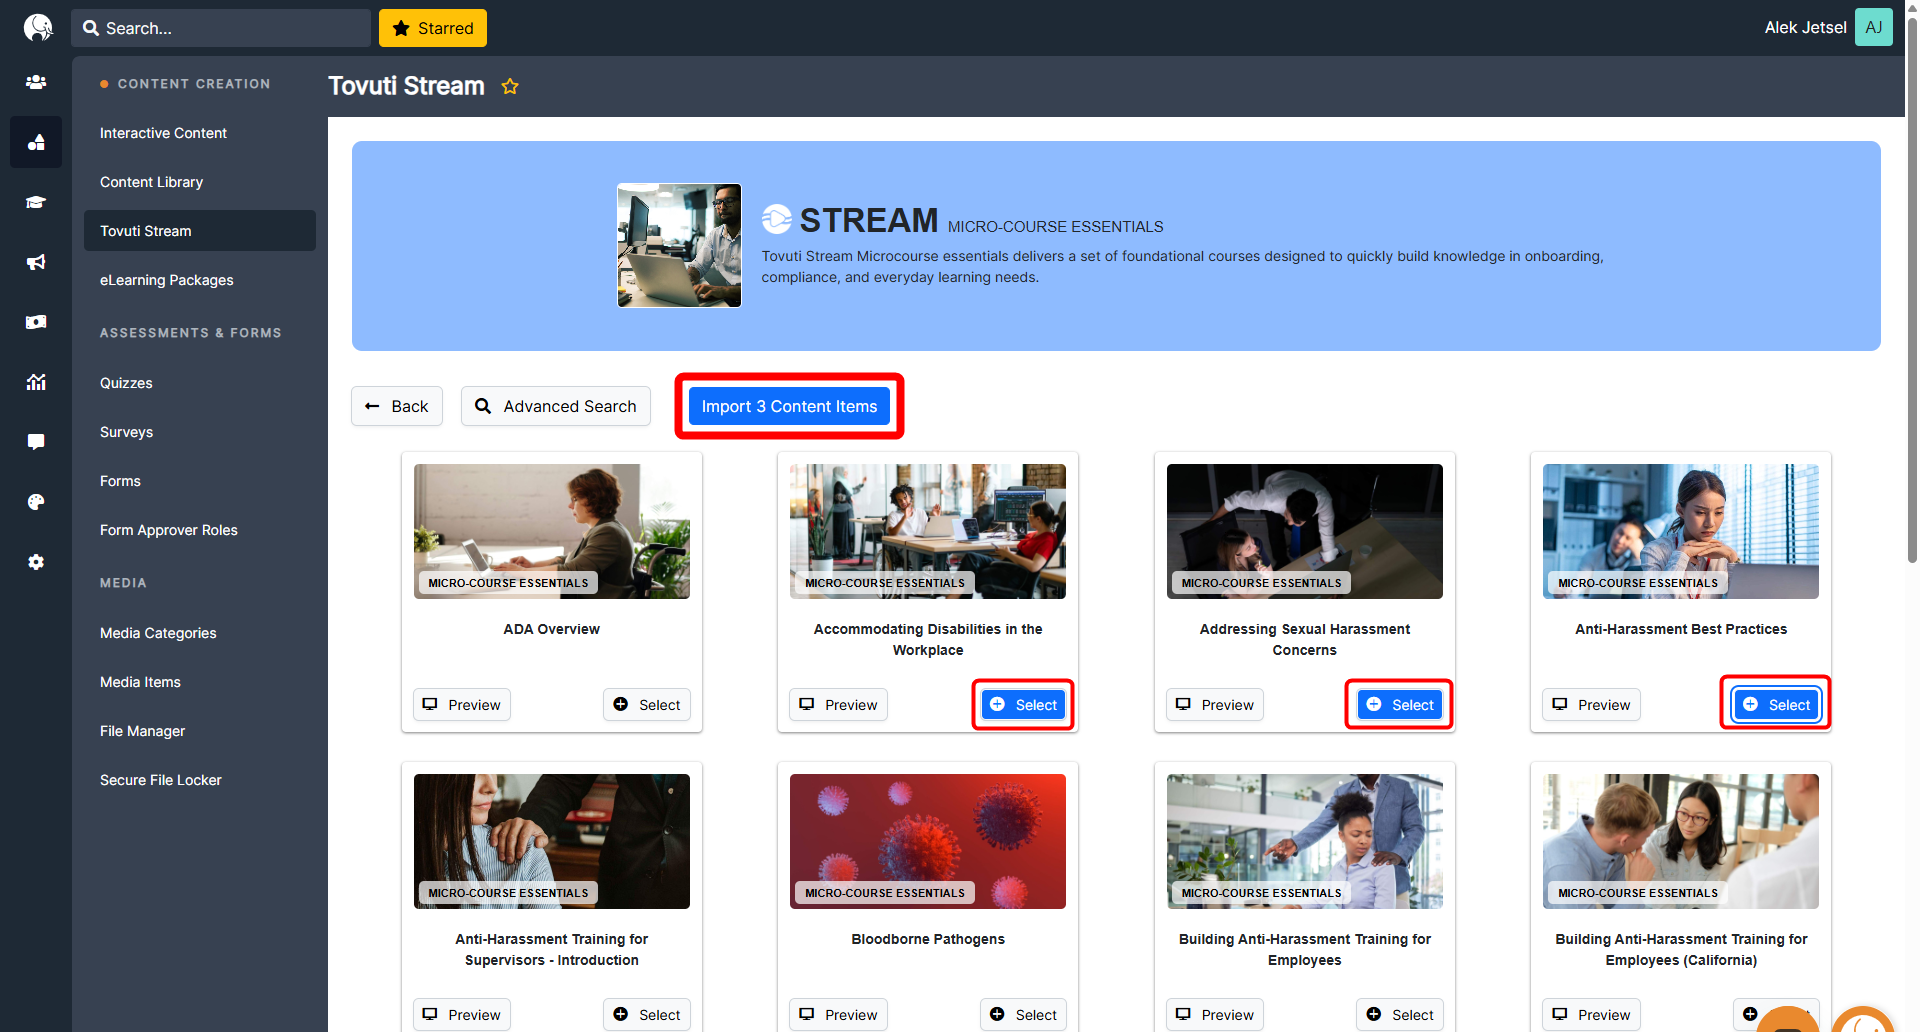This screenshot has height=1032, width=1920.
Task: Open Advanced Search
Action: click(555, 406)
